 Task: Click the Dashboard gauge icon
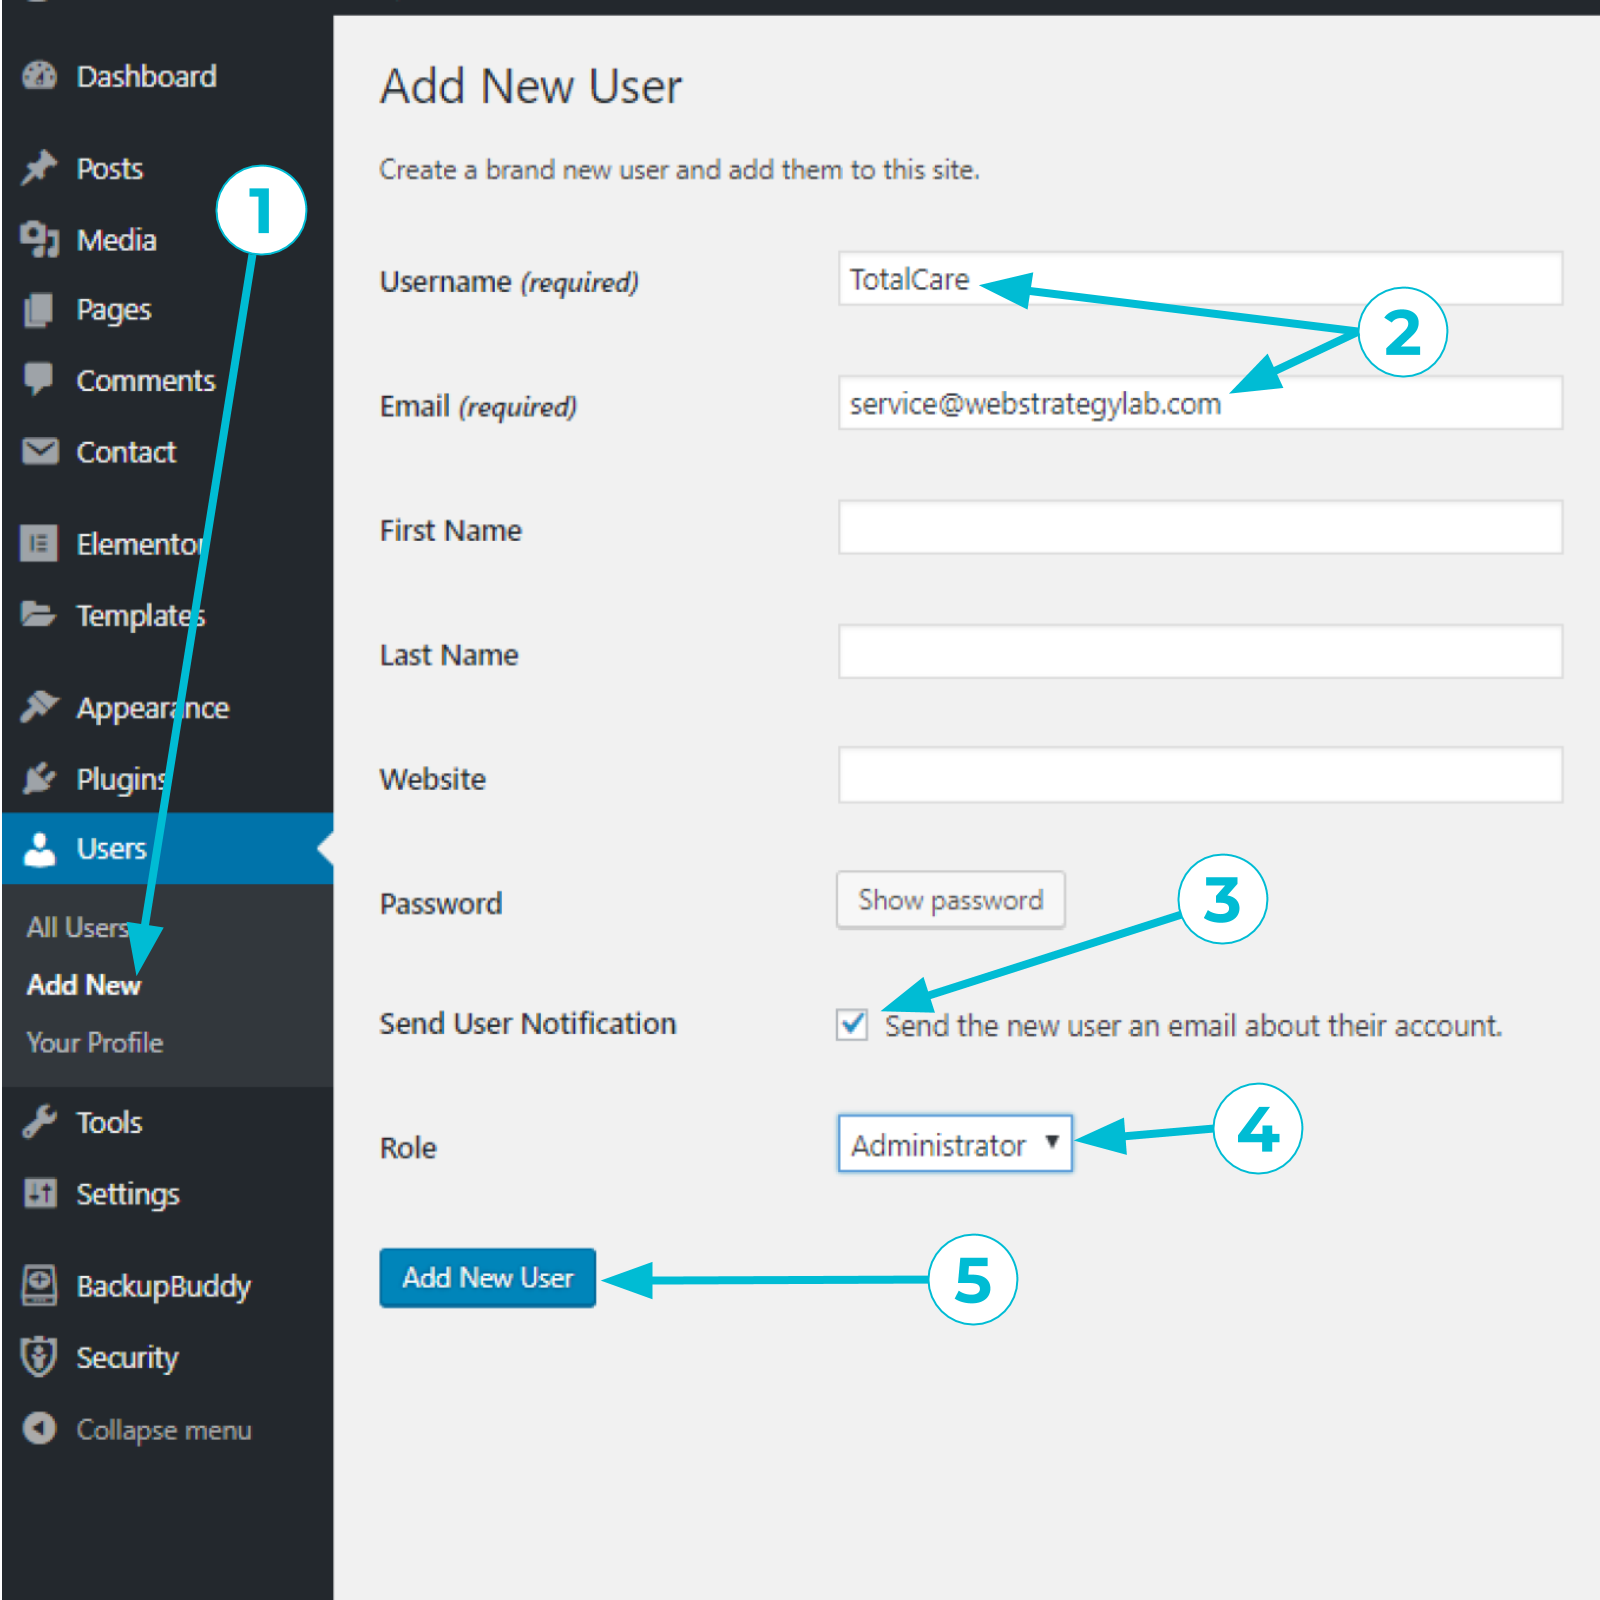coord(40,76)
